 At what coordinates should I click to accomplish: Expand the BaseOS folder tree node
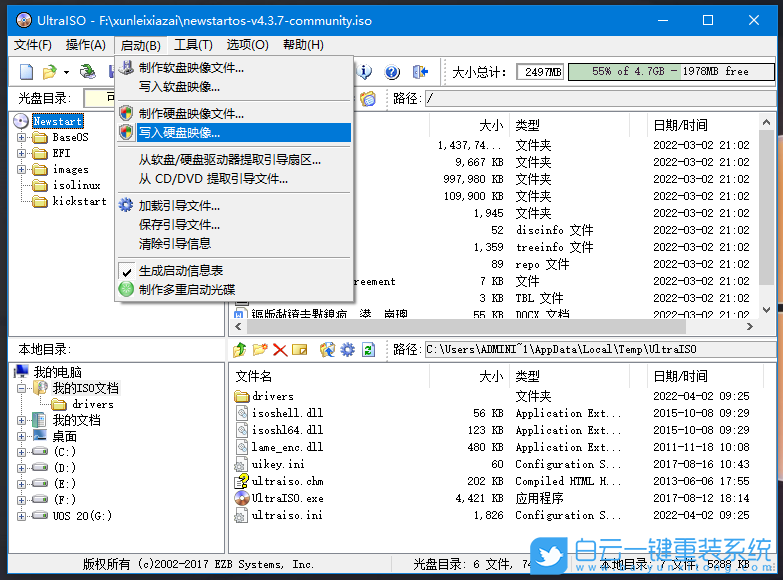click(x=22, y=138)
